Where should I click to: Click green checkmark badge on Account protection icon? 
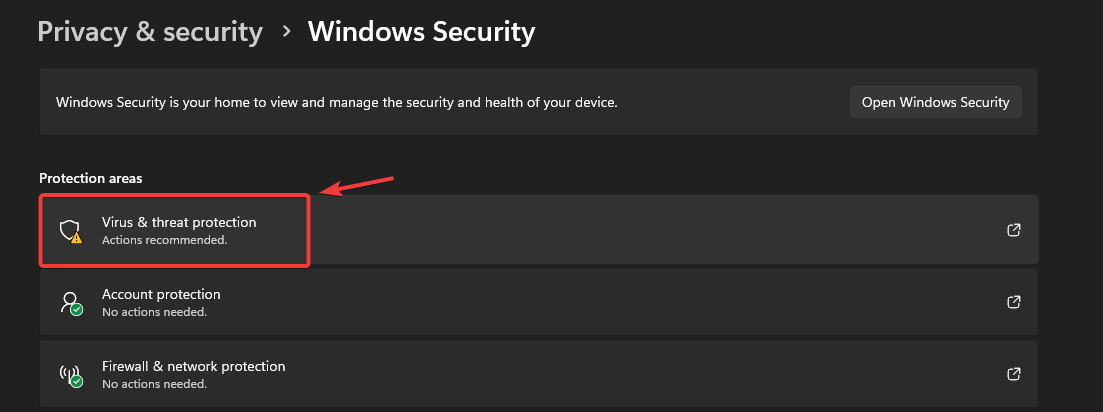(x=76, y=310)
